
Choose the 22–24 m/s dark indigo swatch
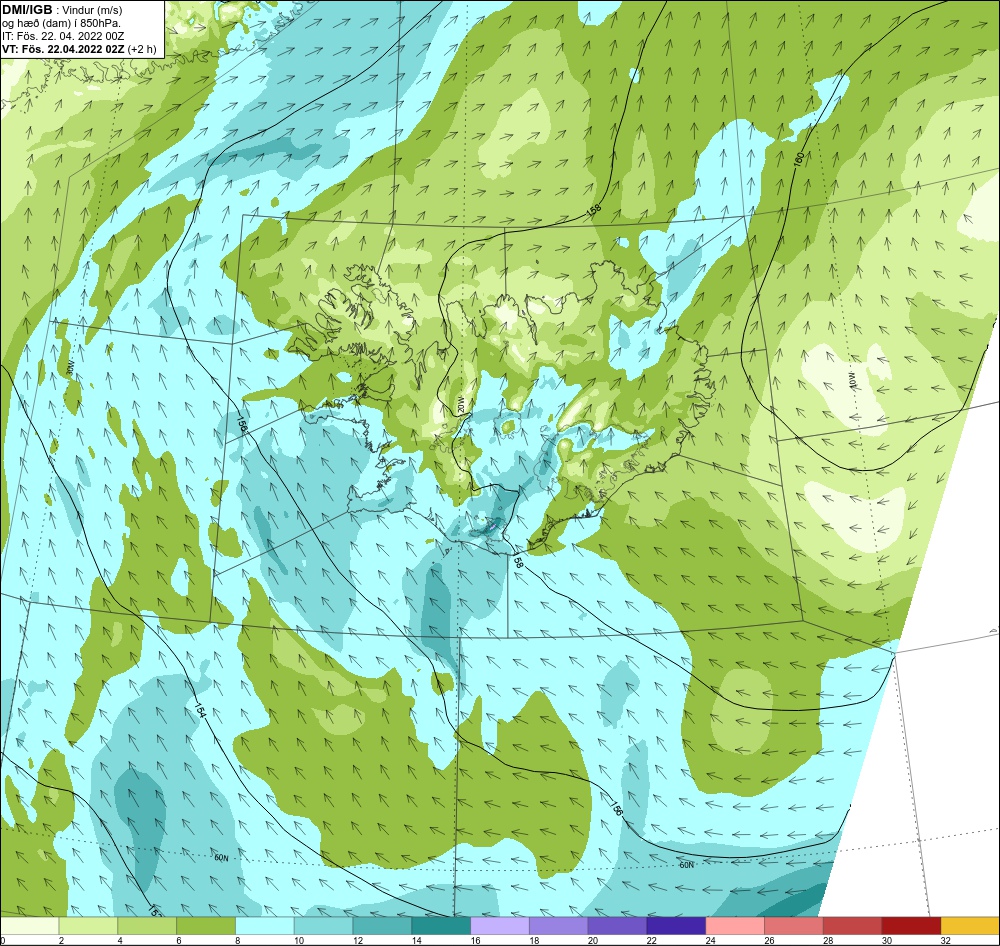tap(676, 926)
